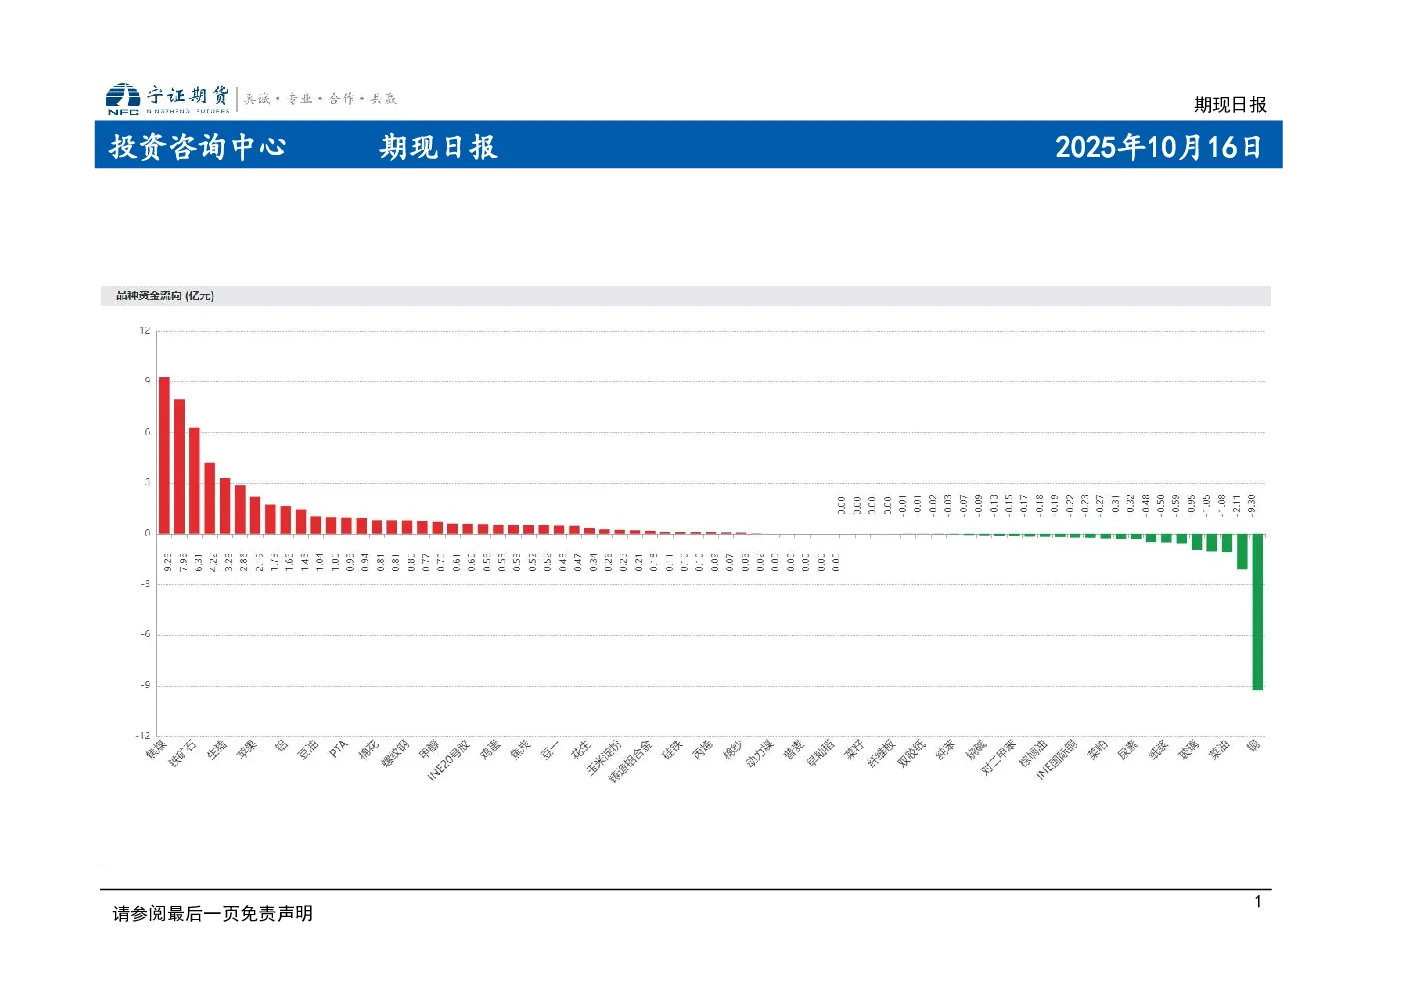
Task: Click the 纸浆 axis label
Action: click(1159, 750)
